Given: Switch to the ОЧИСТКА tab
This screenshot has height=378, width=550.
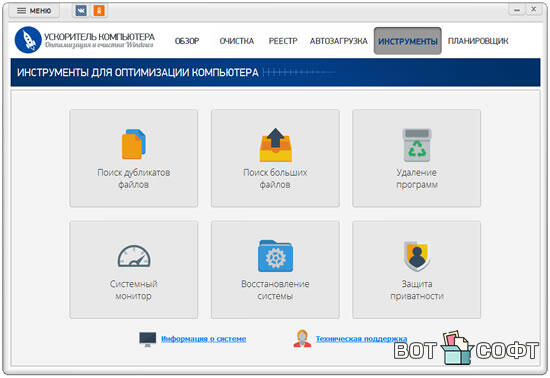Looking at the screenshot, I should click(x=237, y=41).
